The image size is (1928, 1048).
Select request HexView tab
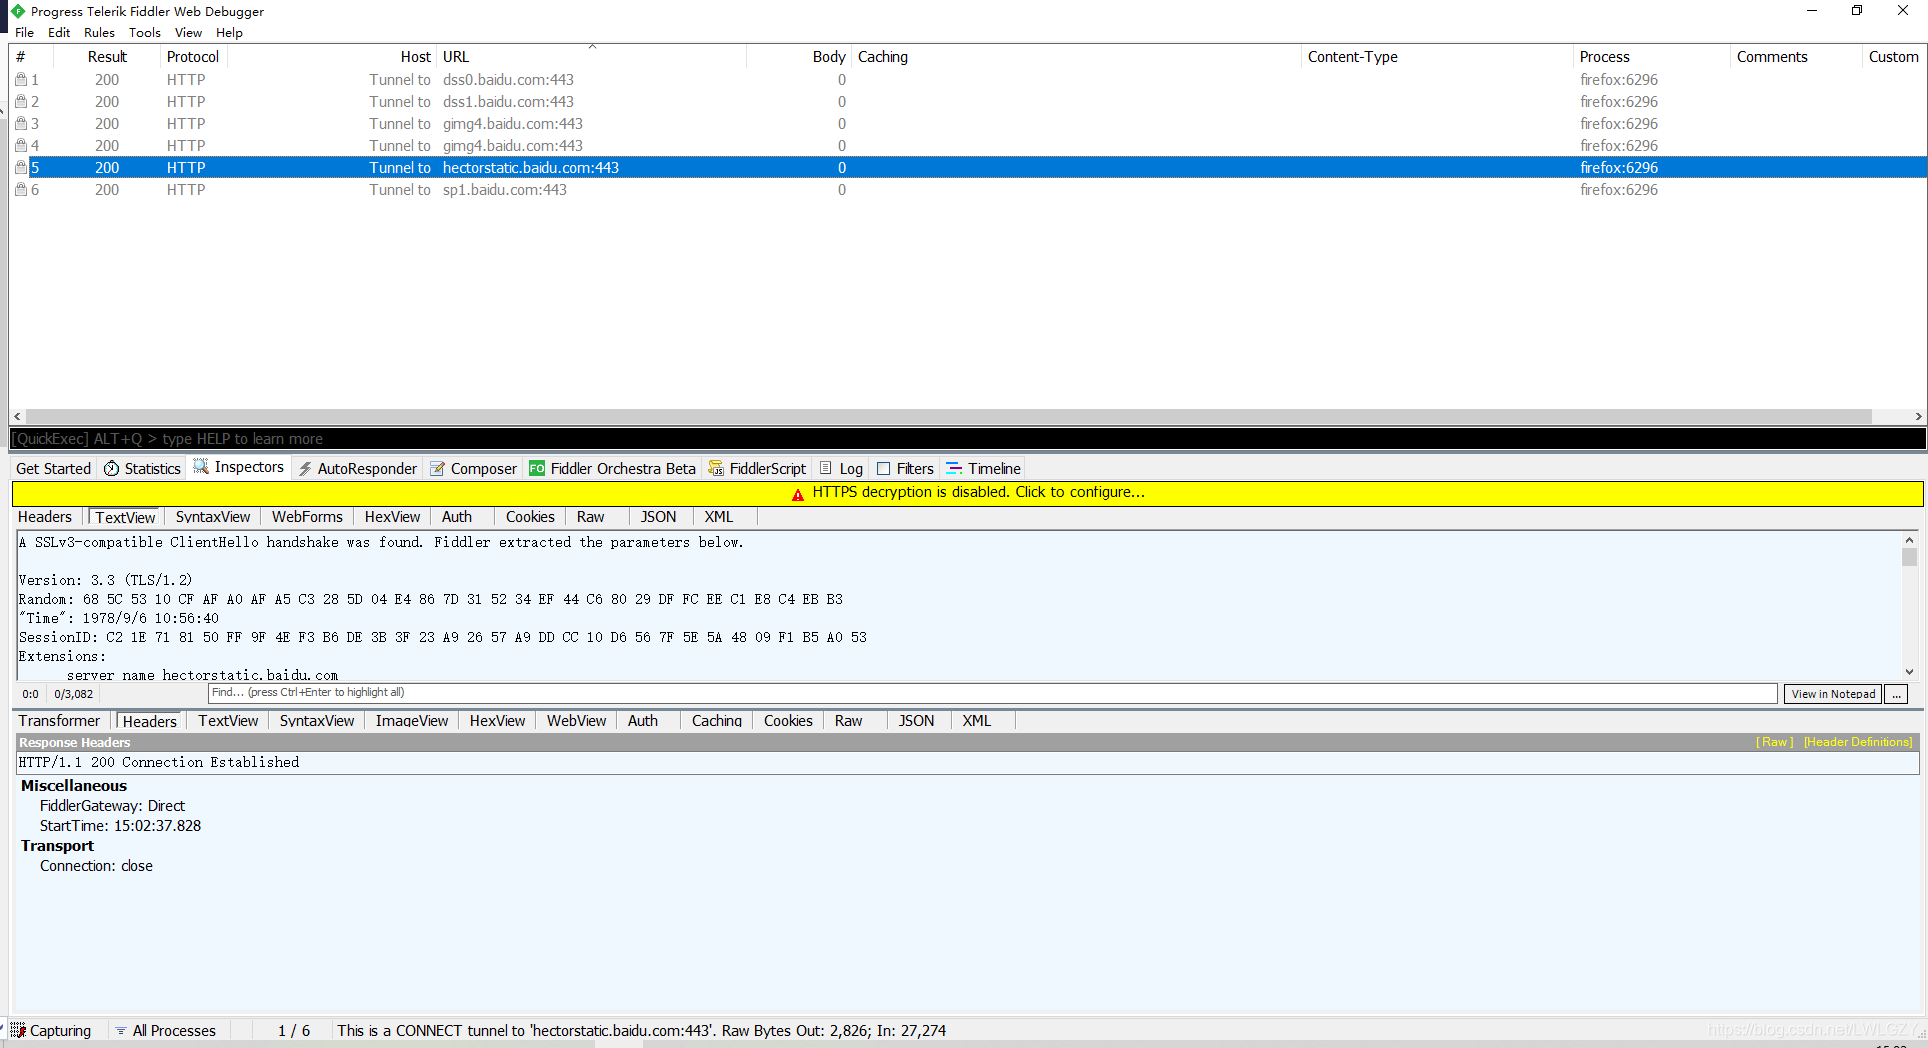392,517
